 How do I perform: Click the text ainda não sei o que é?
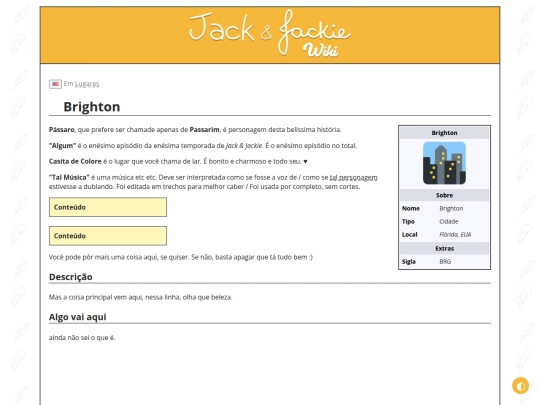click(82, 338)
